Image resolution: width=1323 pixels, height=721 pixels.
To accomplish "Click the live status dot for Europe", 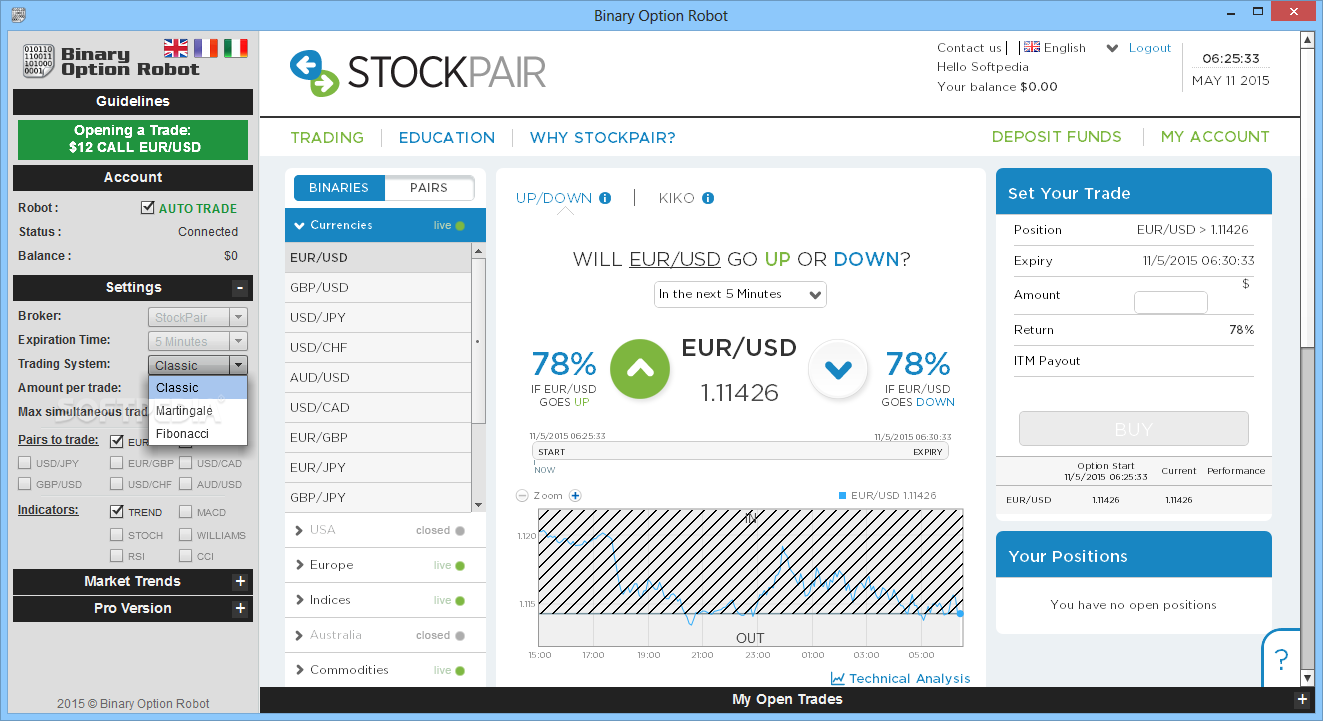I will [460, 566].
